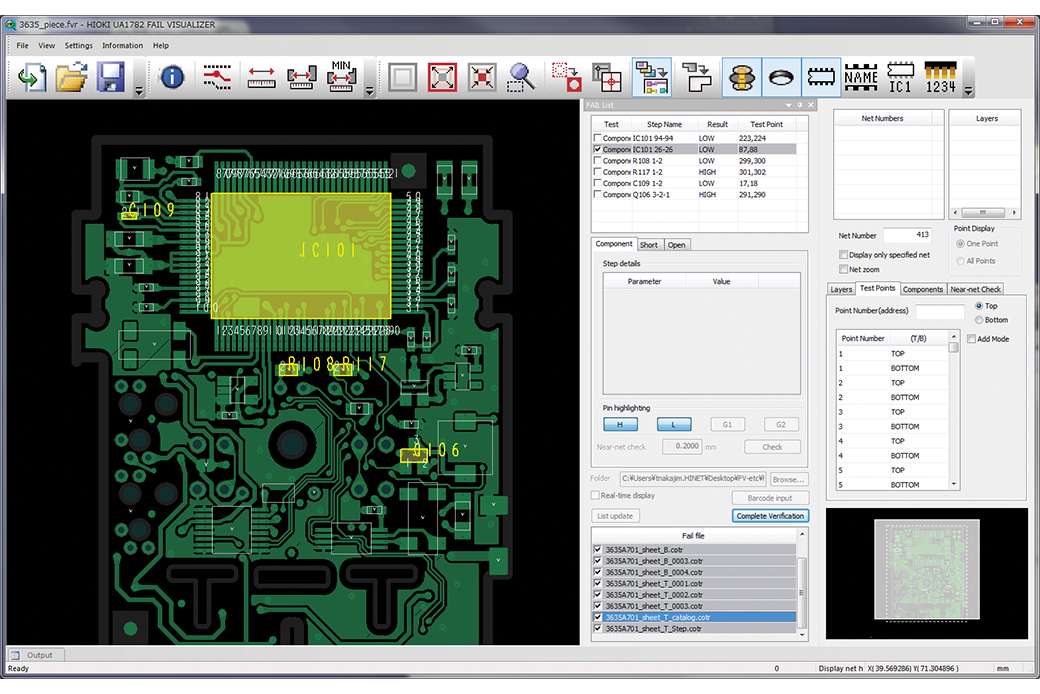Switch to the Near-net Check tab

tap(977, 289)
